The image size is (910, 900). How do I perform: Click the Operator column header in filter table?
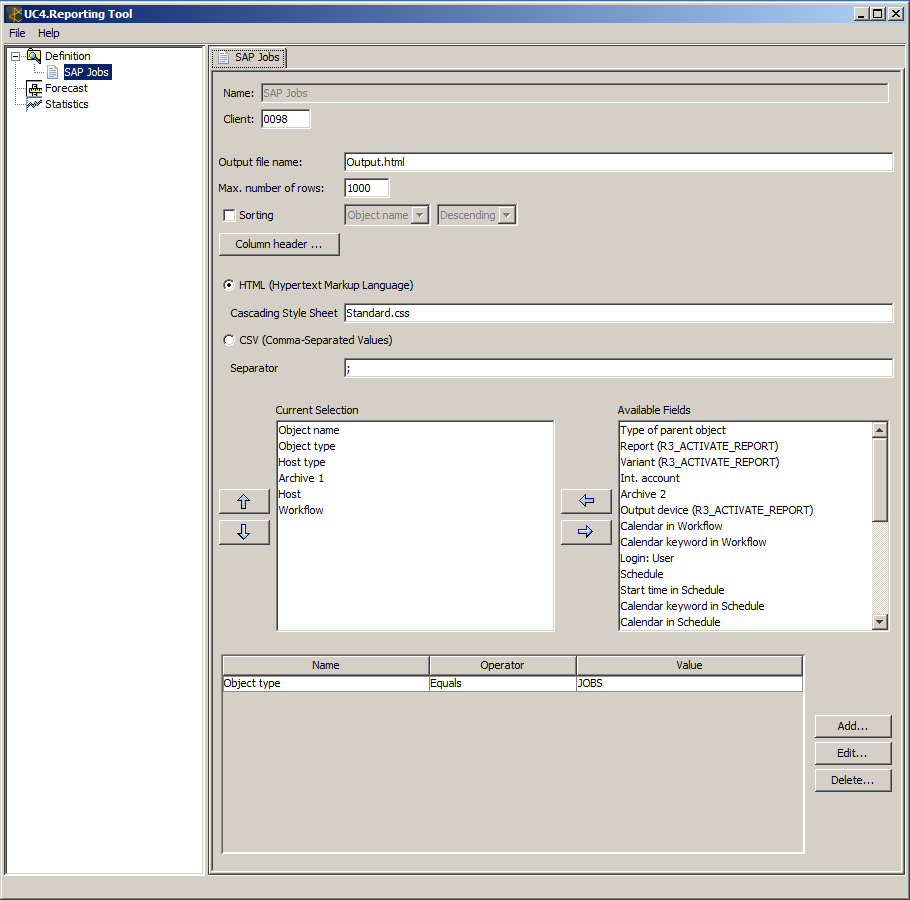(503, 666)
